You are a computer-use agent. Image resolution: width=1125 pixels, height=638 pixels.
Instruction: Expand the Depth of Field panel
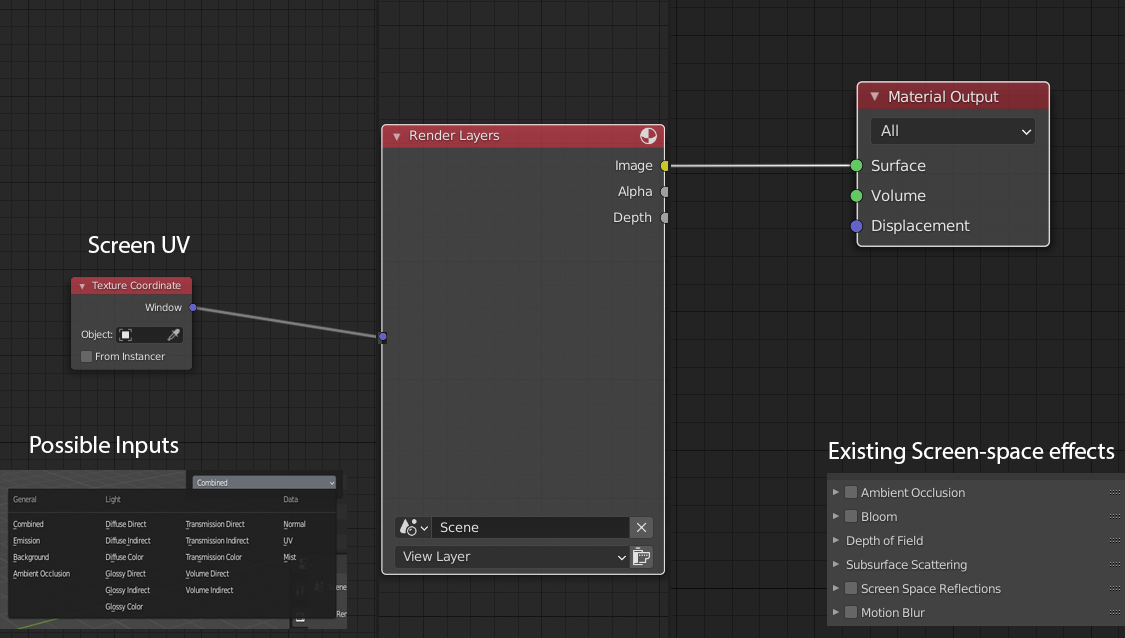coord(836,540)
